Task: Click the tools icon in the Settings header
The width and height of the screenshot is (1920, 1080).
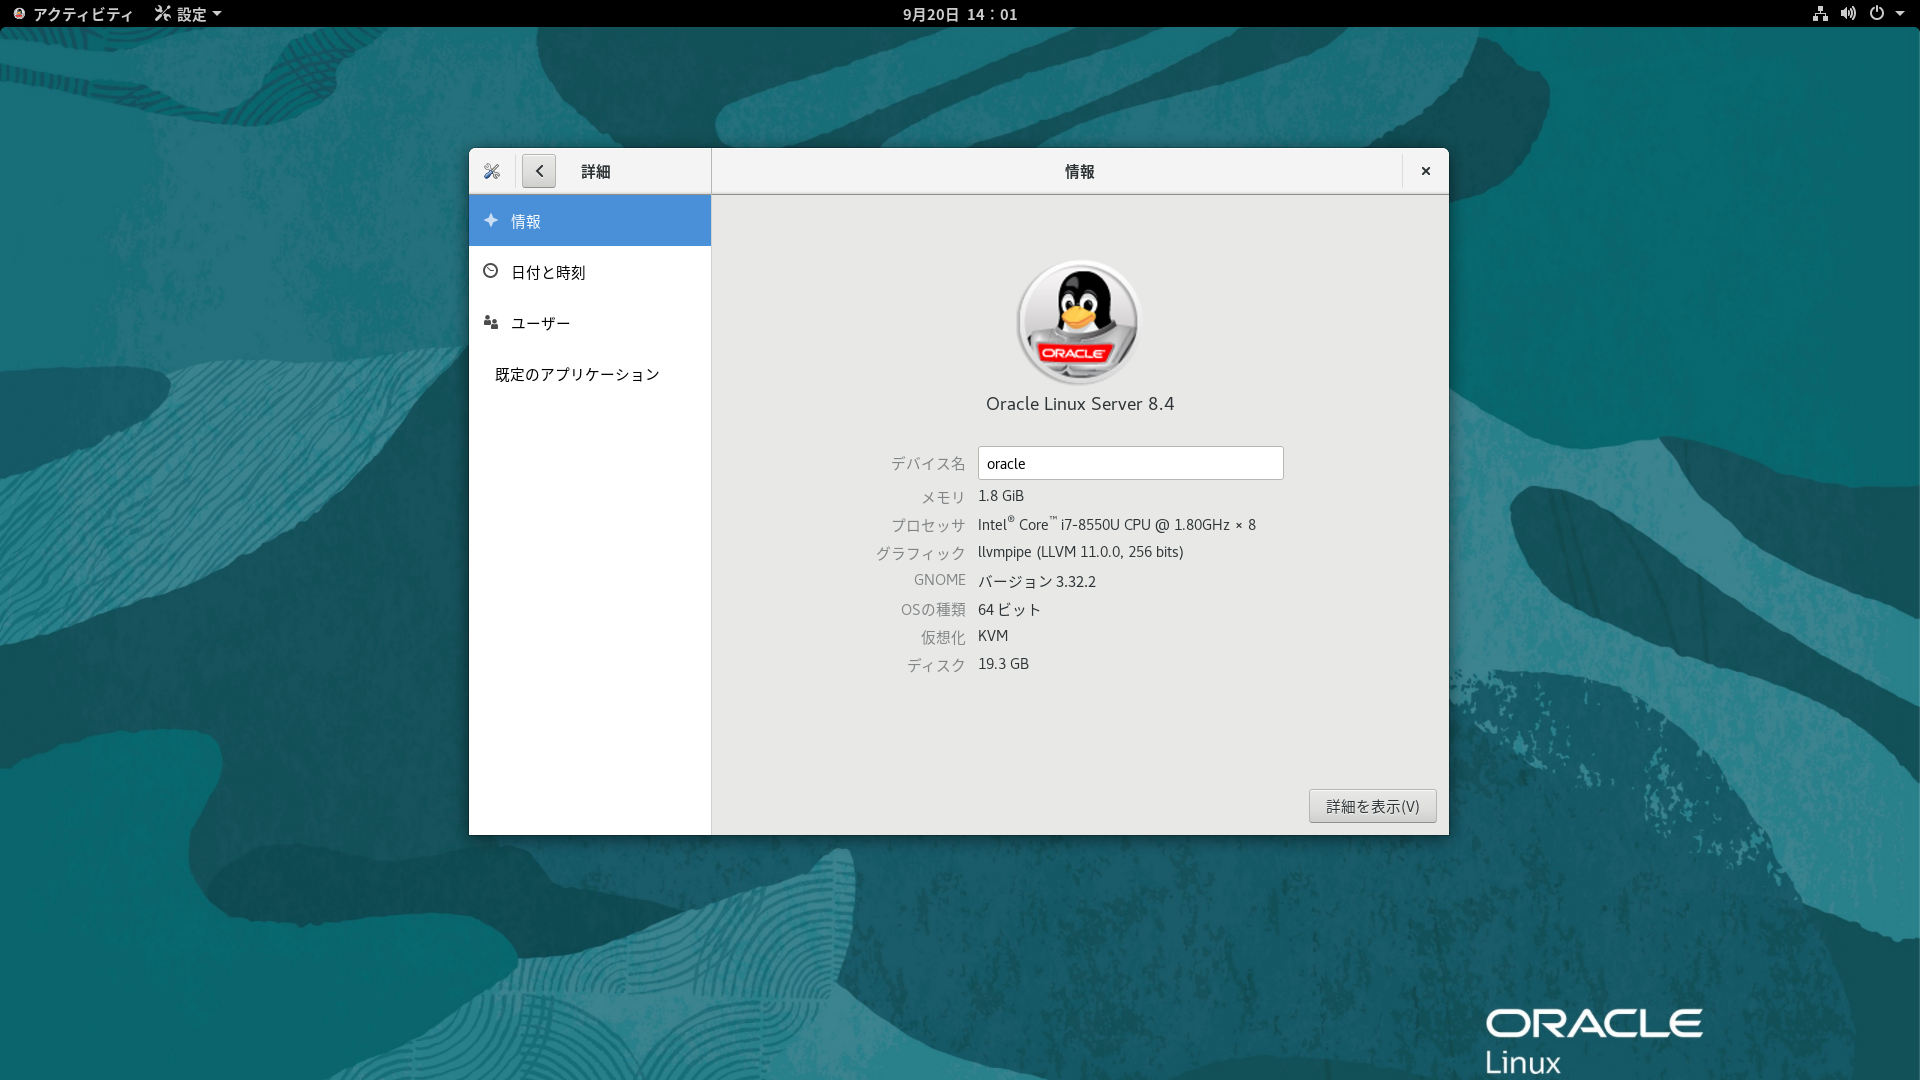Action: 492,170
